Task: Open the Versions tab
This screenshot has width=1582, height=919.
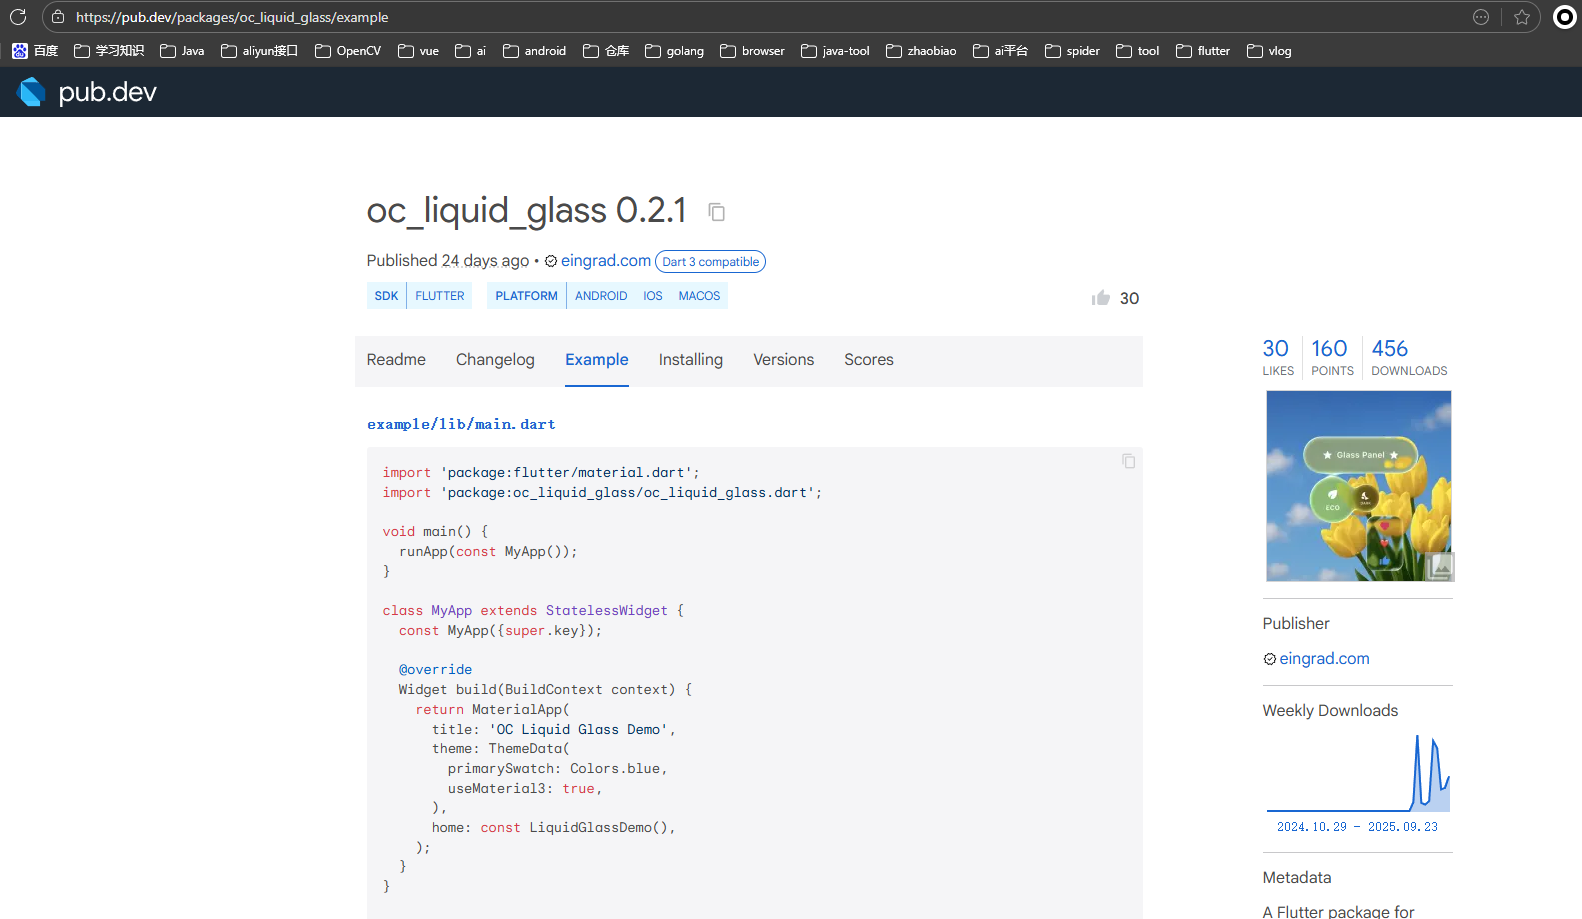Action: pos(783,360)
